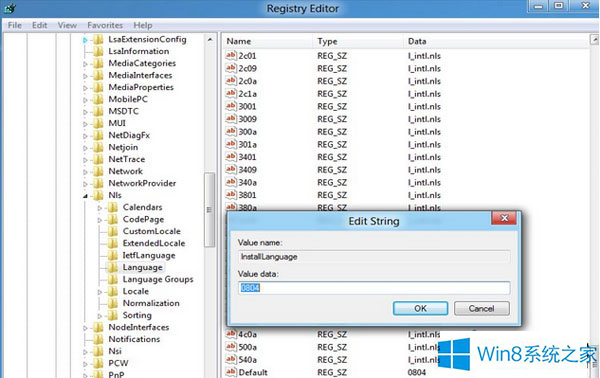Image resolution: width=600 pixels, height=378 pixels.
Task: Select the Normalization folder icon
Action: 112,303
